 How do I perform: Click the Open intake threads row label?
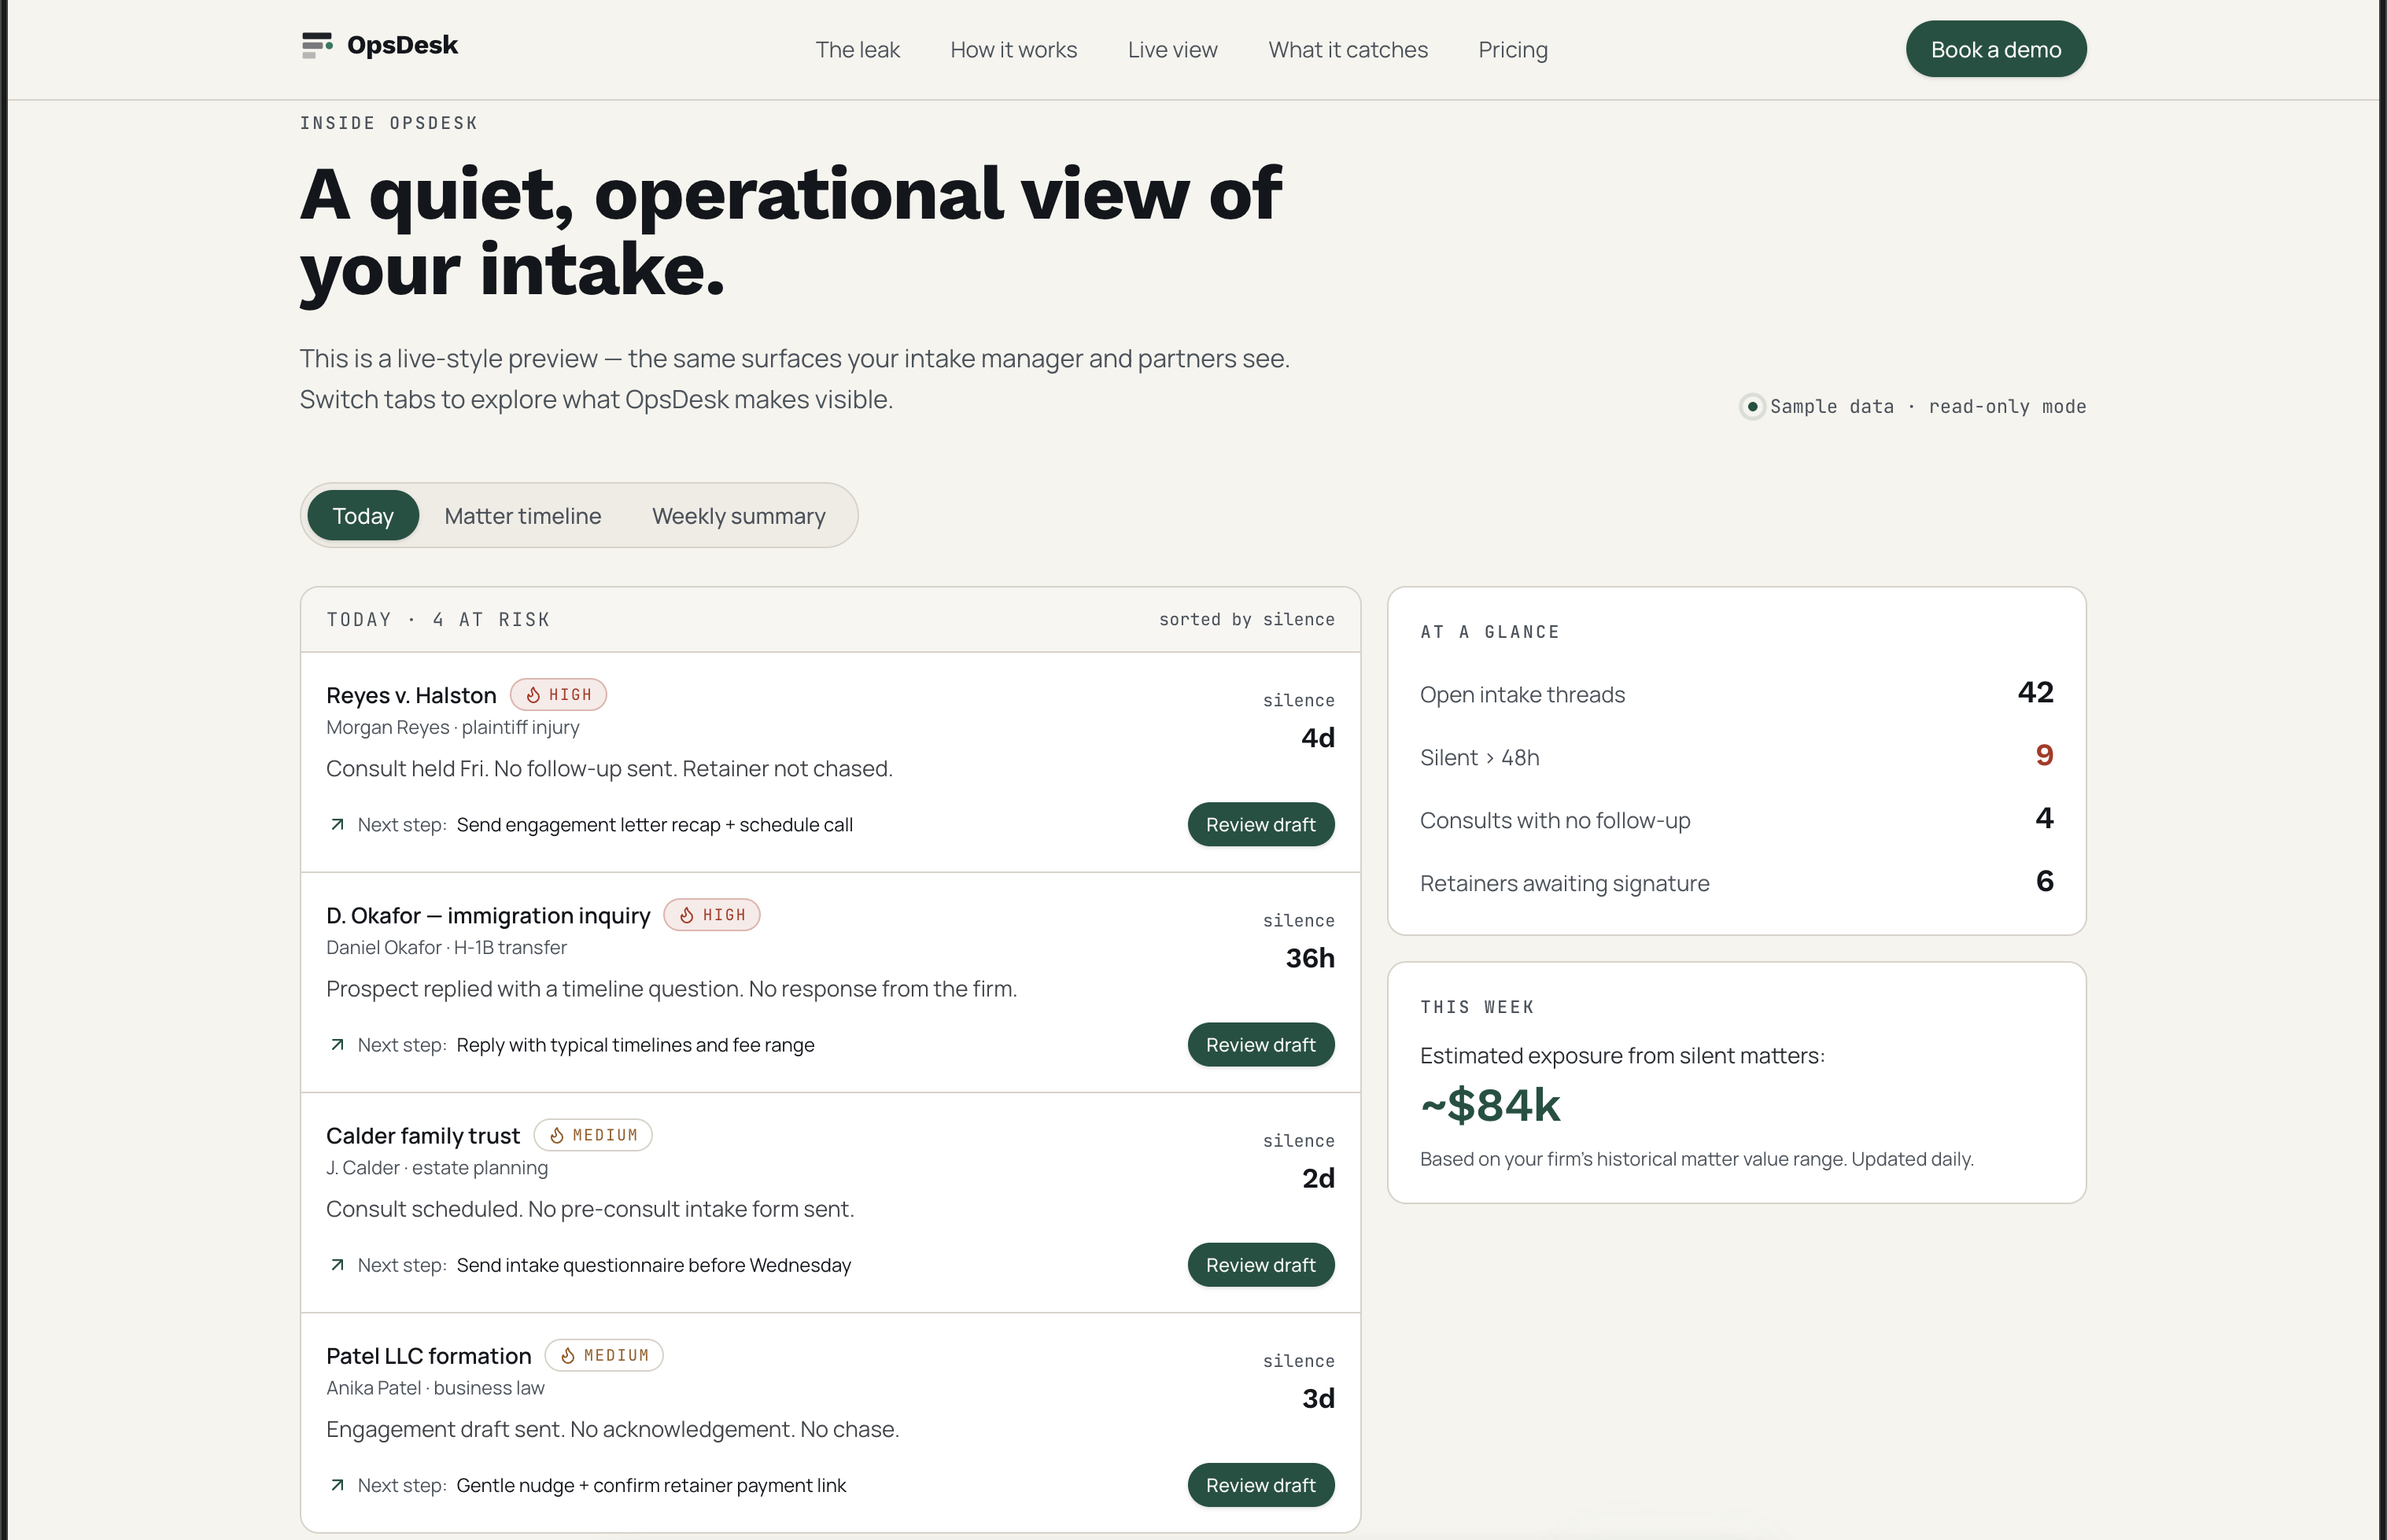(1522, 695)
